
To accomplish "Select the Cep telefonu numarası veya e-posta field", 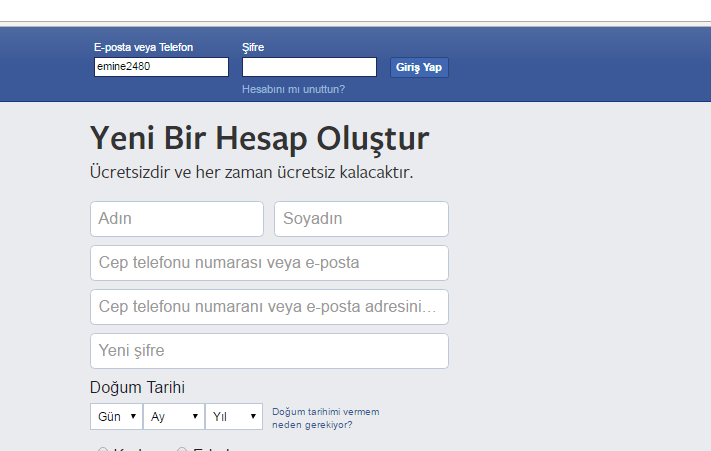I will click(269, 263).
